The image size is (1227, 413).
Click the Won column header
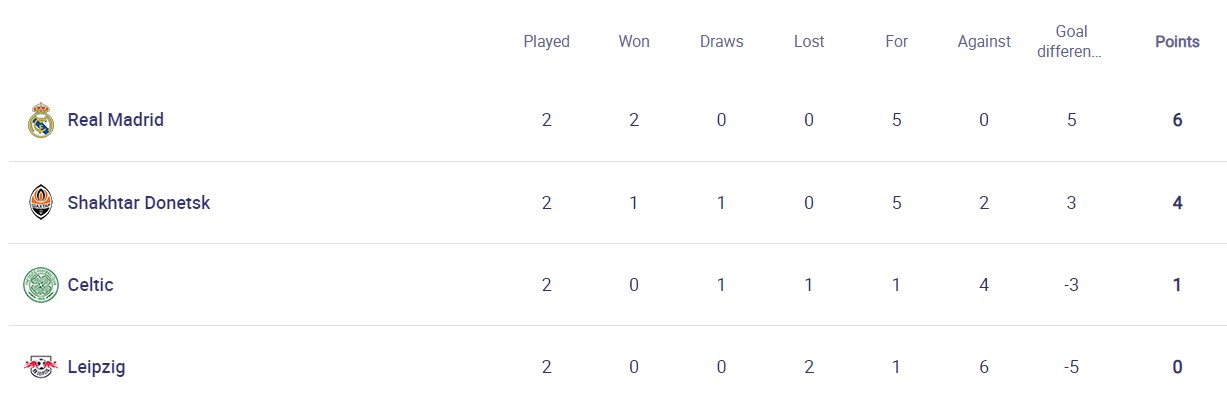pyautogui.click(x=634, y=42)
